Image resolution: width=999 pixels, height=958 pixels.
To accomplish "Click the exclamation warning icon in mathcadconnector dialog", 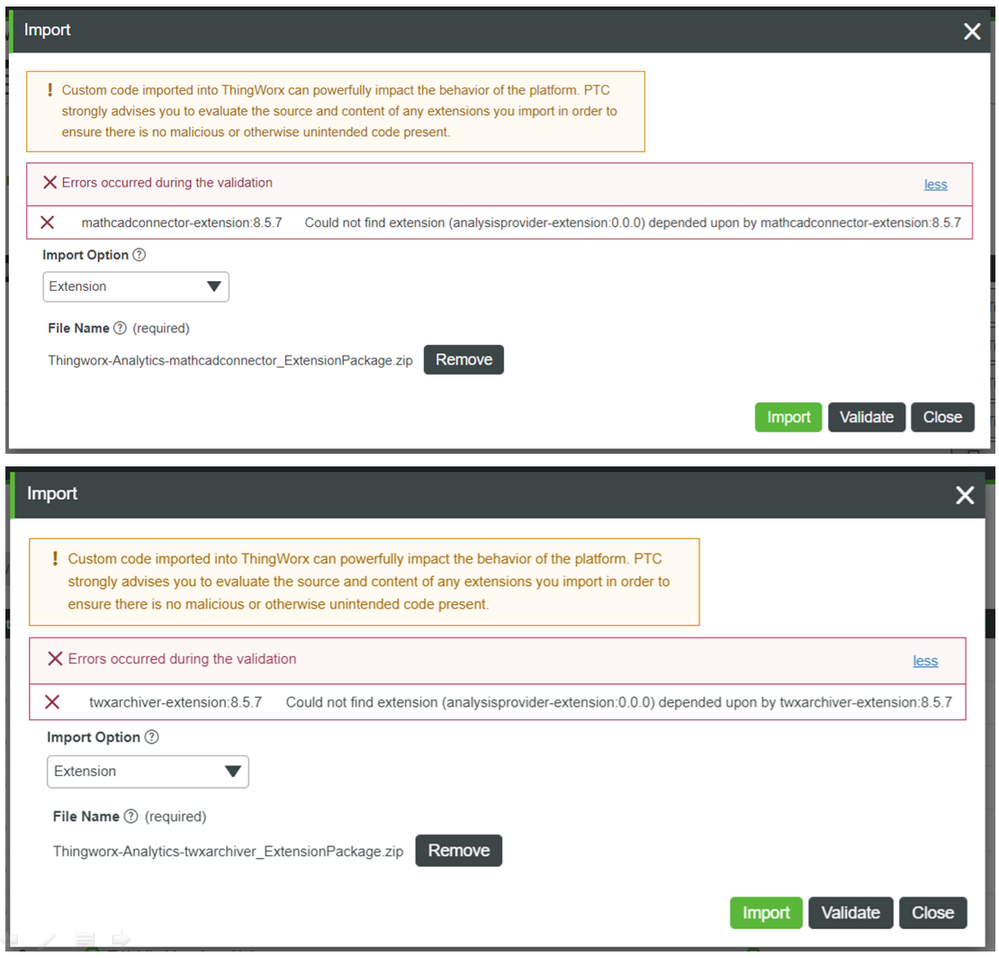I will 50,90.
